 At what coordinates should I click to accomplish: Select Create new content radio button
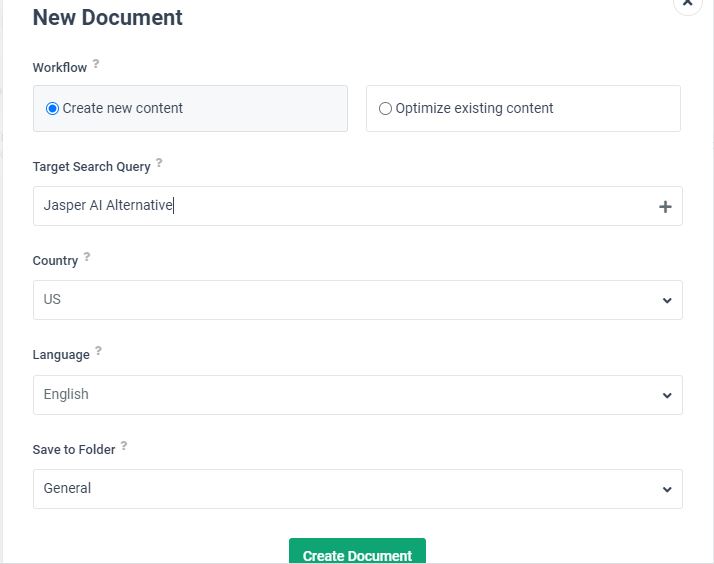click(x=53, y=109)
